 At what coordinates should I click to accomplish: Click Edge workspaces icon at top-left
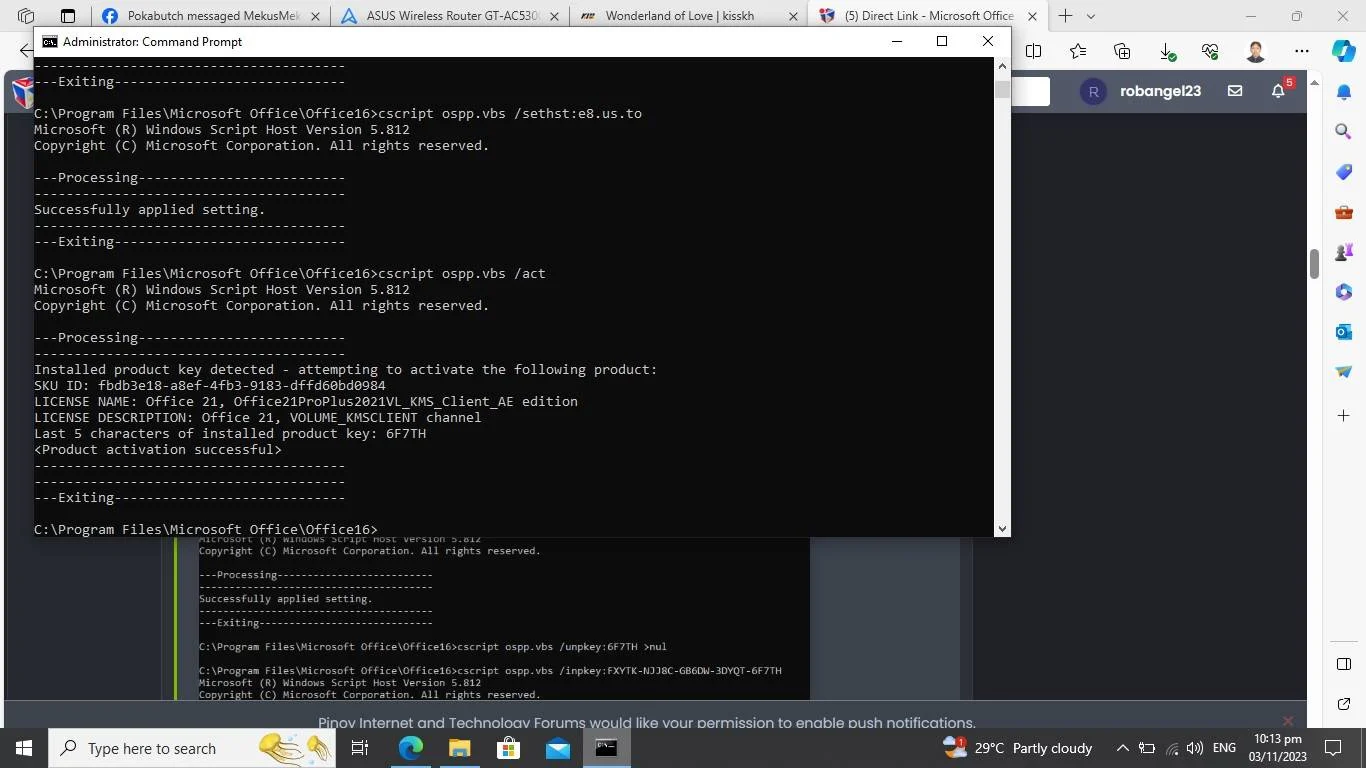(26, 16)
